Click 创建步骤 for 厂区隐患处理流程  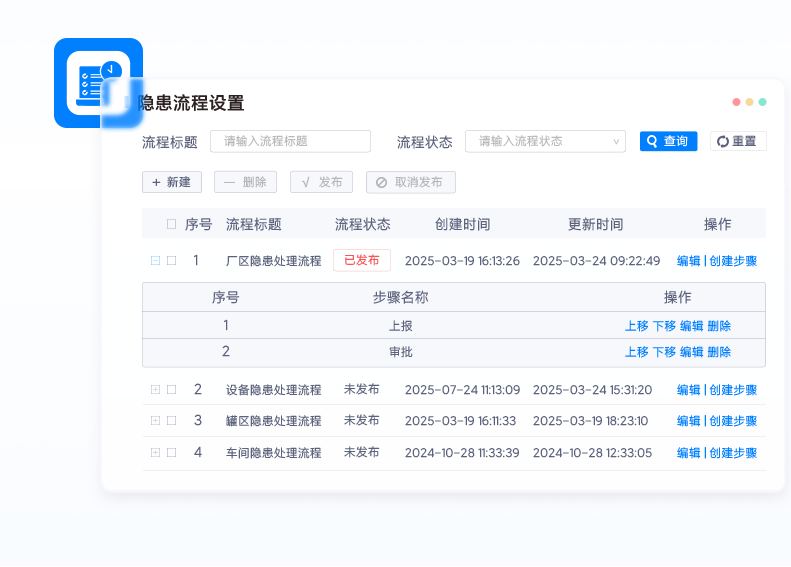(733, 261)
